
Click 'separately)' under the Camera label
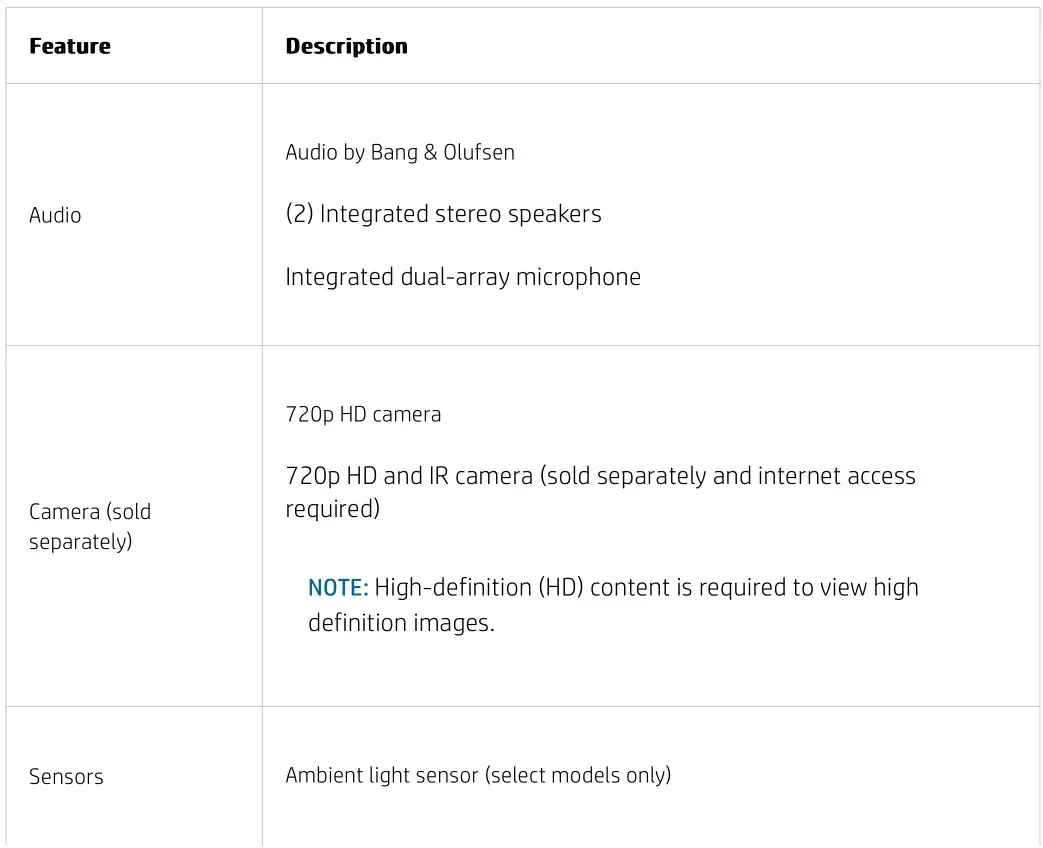pos(80,542)
